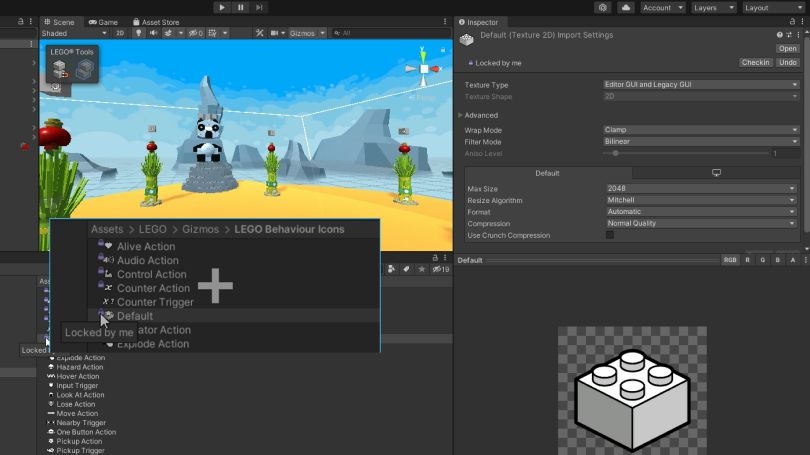The image size is (810, 455).
Task: Switch to the Game tab
Action: coord(104,21)
